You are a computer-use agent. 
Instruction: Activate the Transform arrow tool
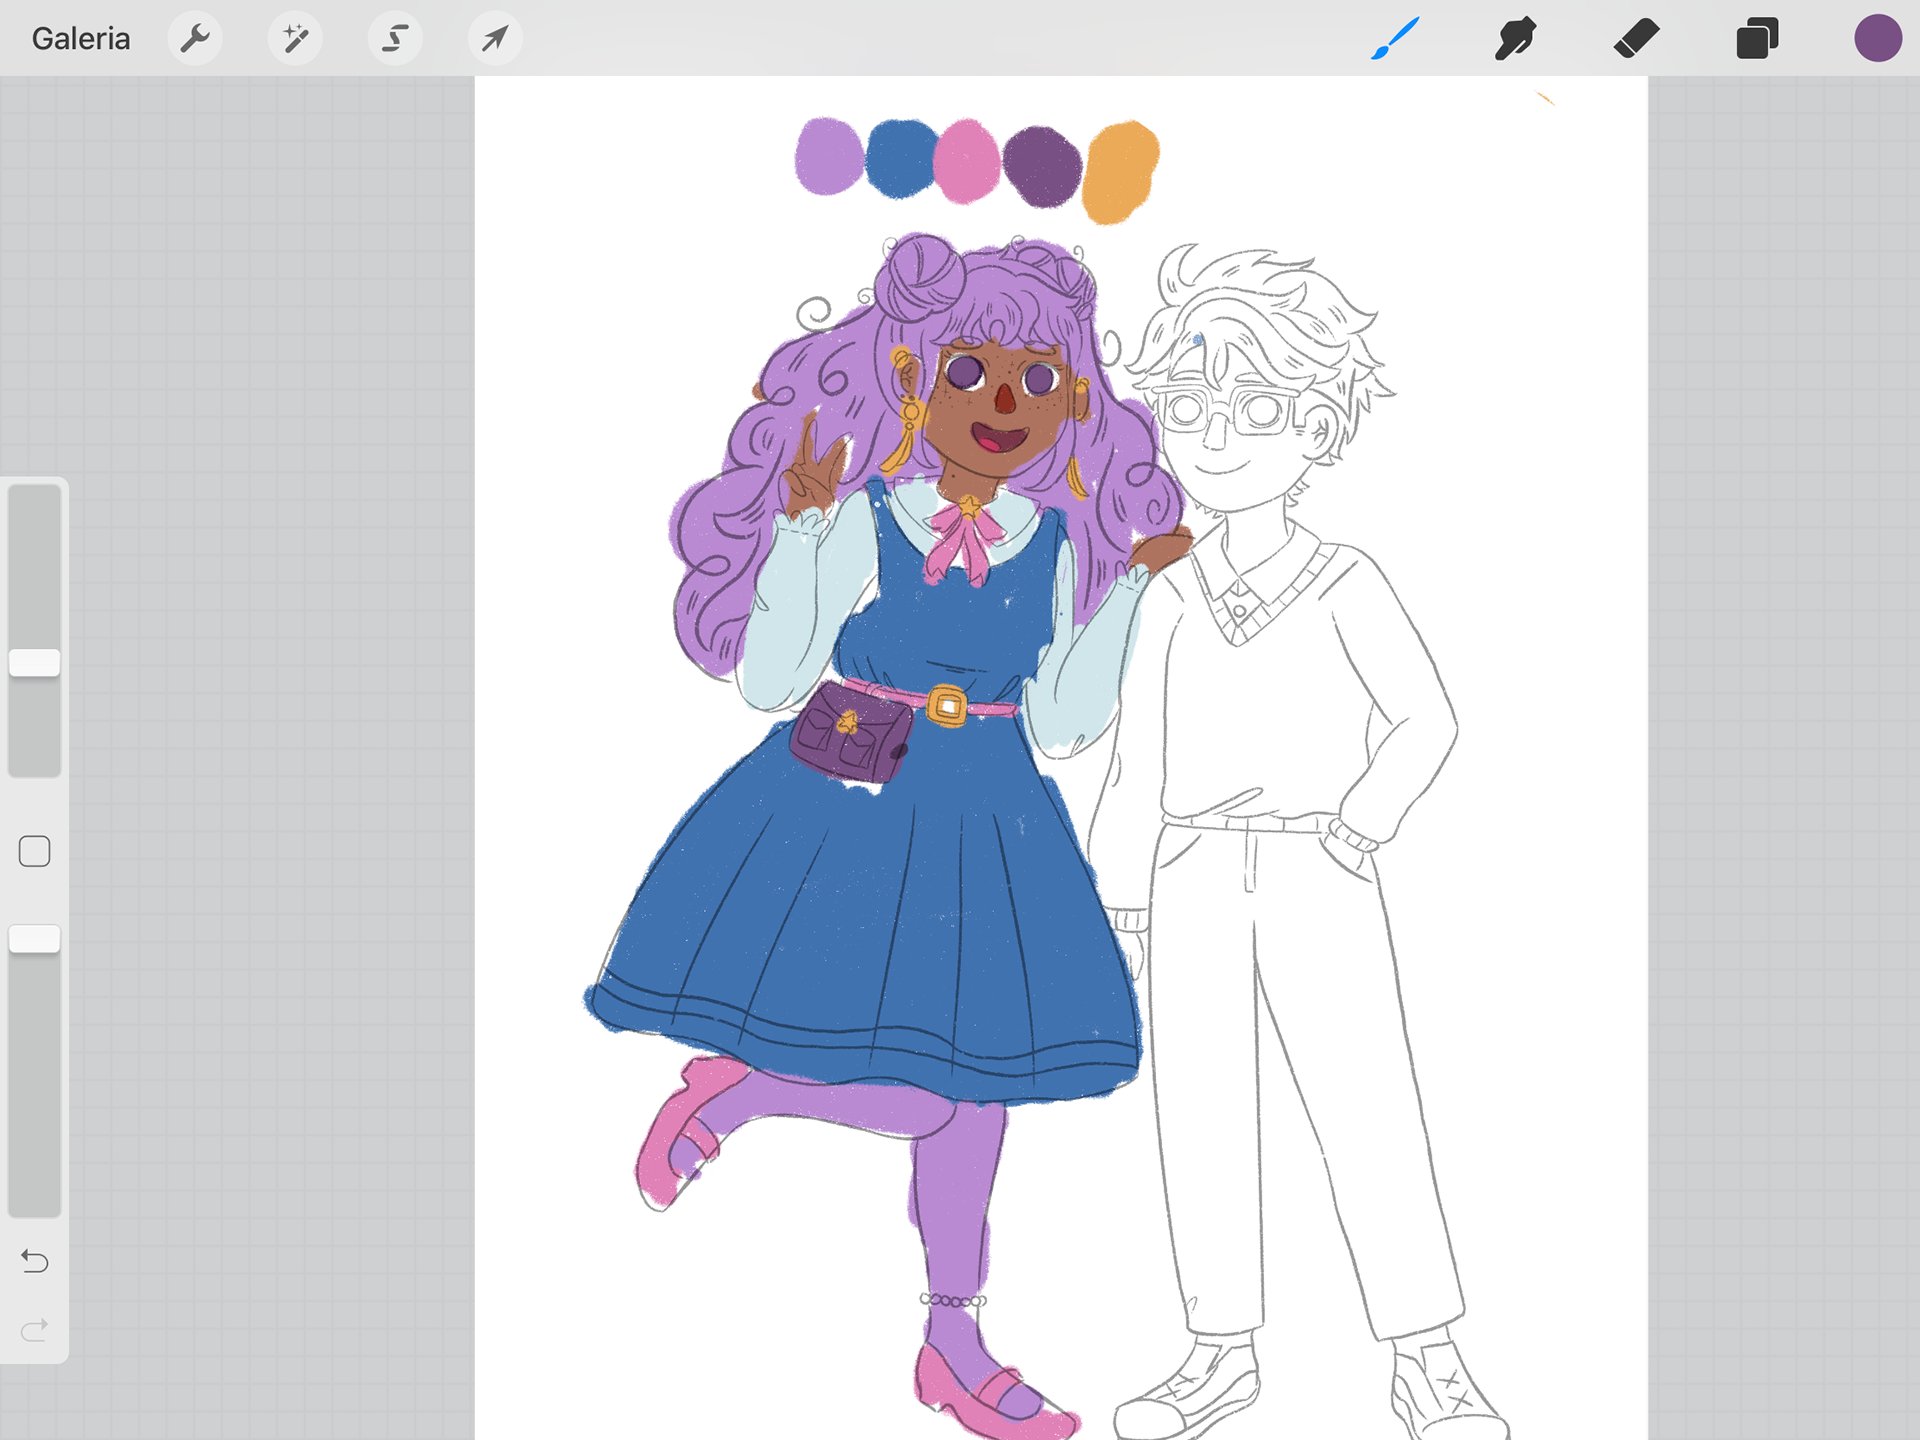pyautogui.click(x=495, y=39)
